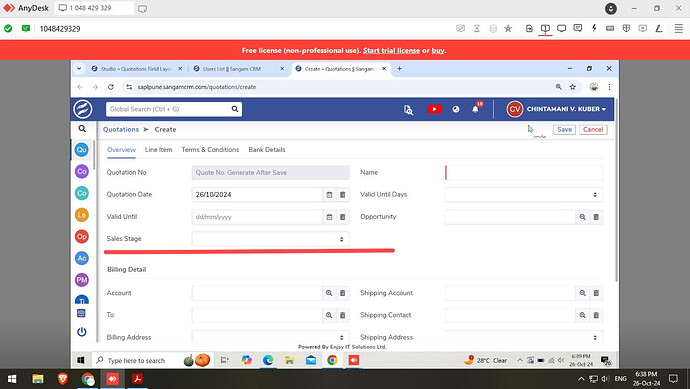Image resolution: width=690 pixels, height=389 pixels.
Task: Expand the Chintamani V. Kuber user menu
Action: click(x=557, y=109)
